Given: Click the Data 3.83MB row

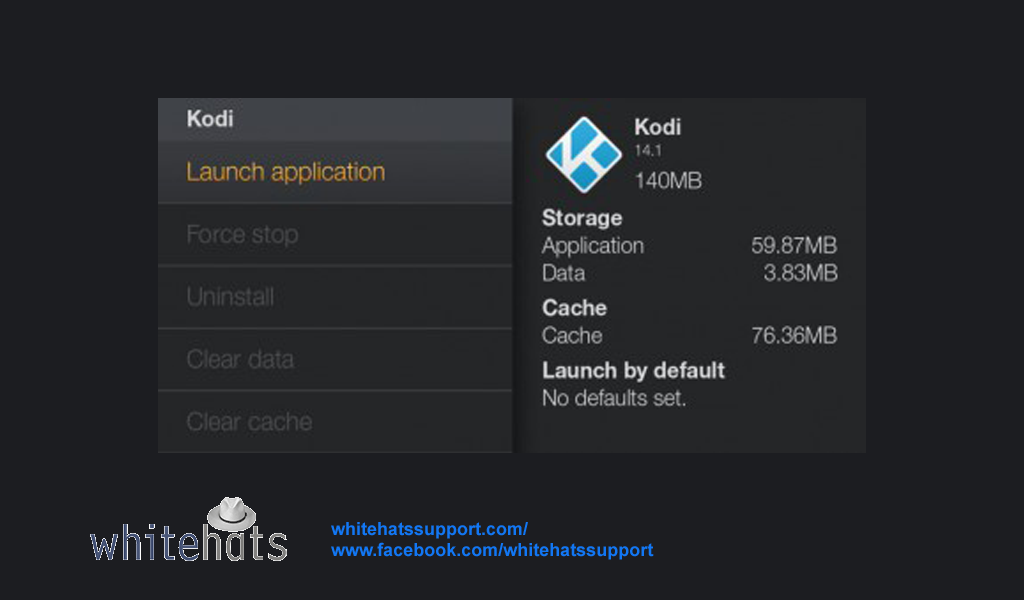Looking at the screenshot, I should pos(690,273).
